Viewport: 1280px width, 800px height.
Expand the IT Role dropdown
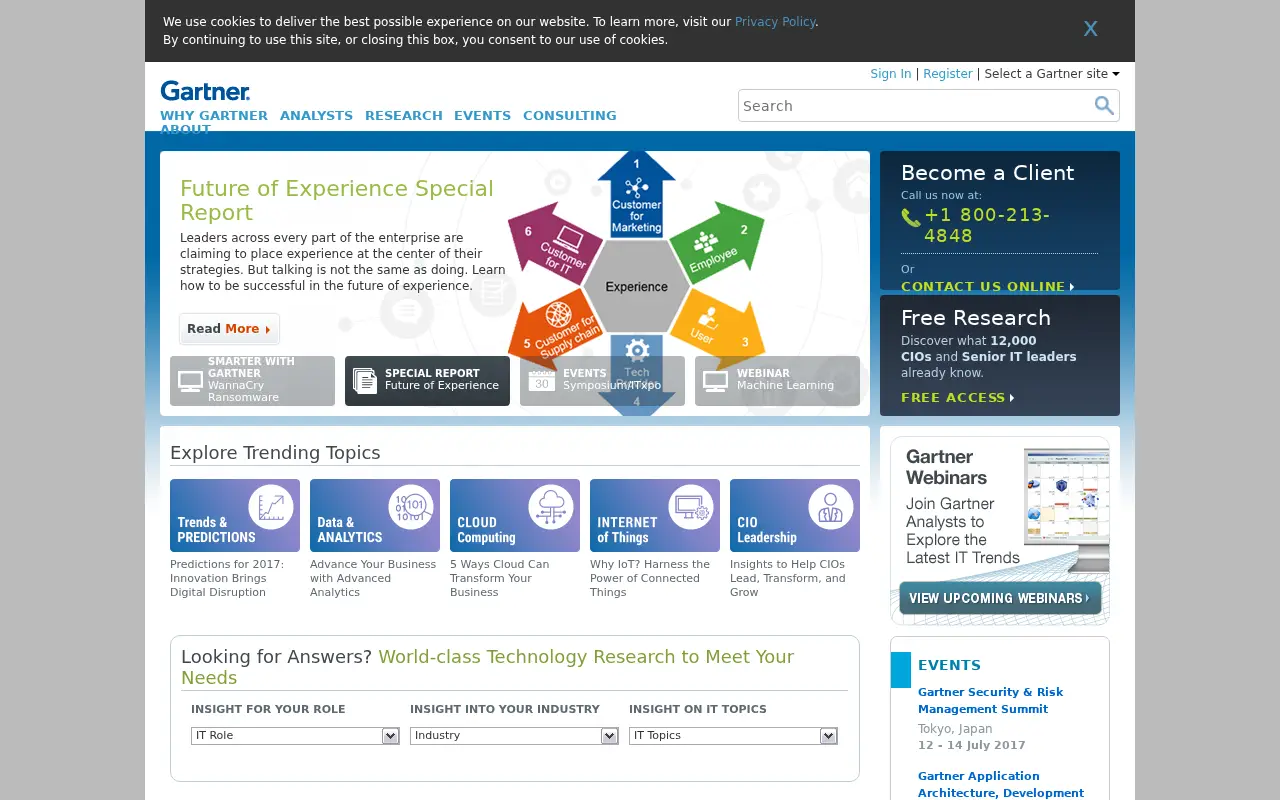click(295, 736)
